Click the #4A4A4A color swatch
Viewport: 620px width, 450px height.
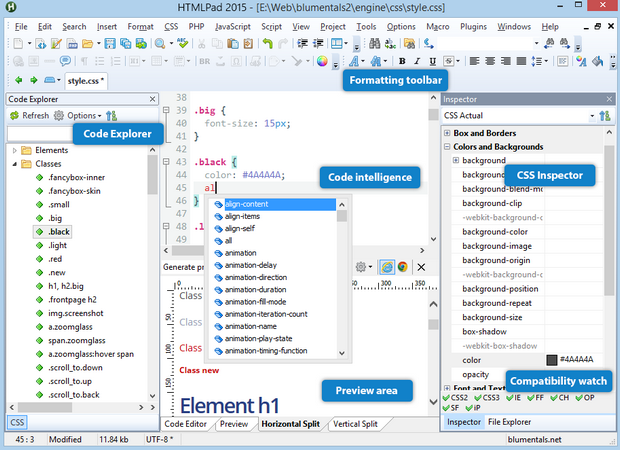(551, 359)
